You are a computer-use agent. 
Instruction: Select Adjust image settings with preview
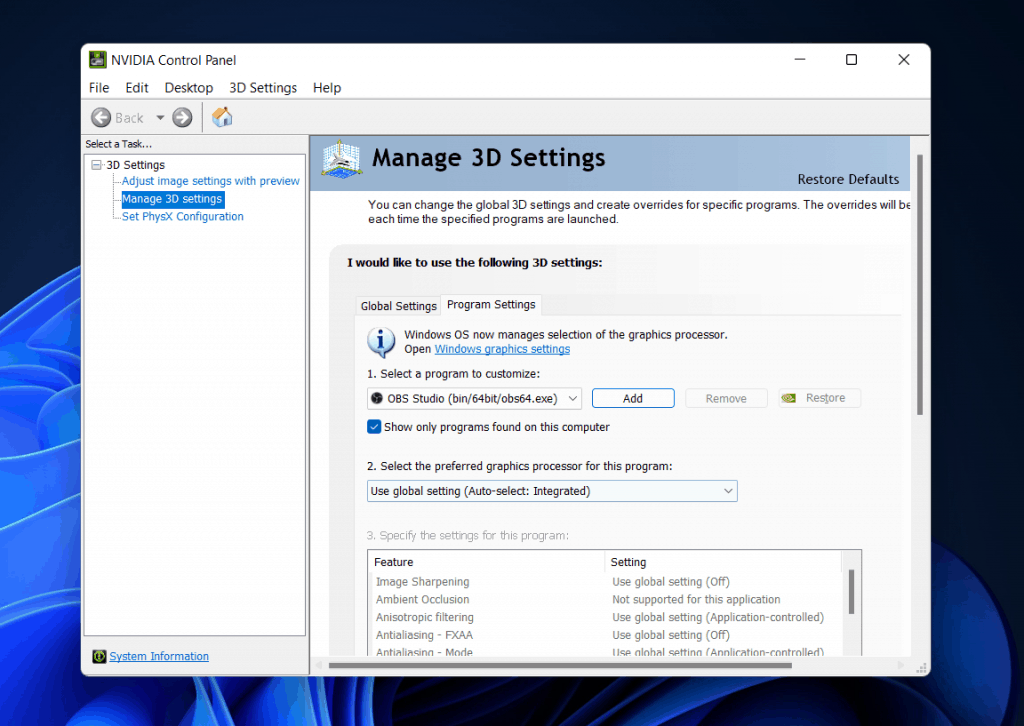tap(210, 181)
